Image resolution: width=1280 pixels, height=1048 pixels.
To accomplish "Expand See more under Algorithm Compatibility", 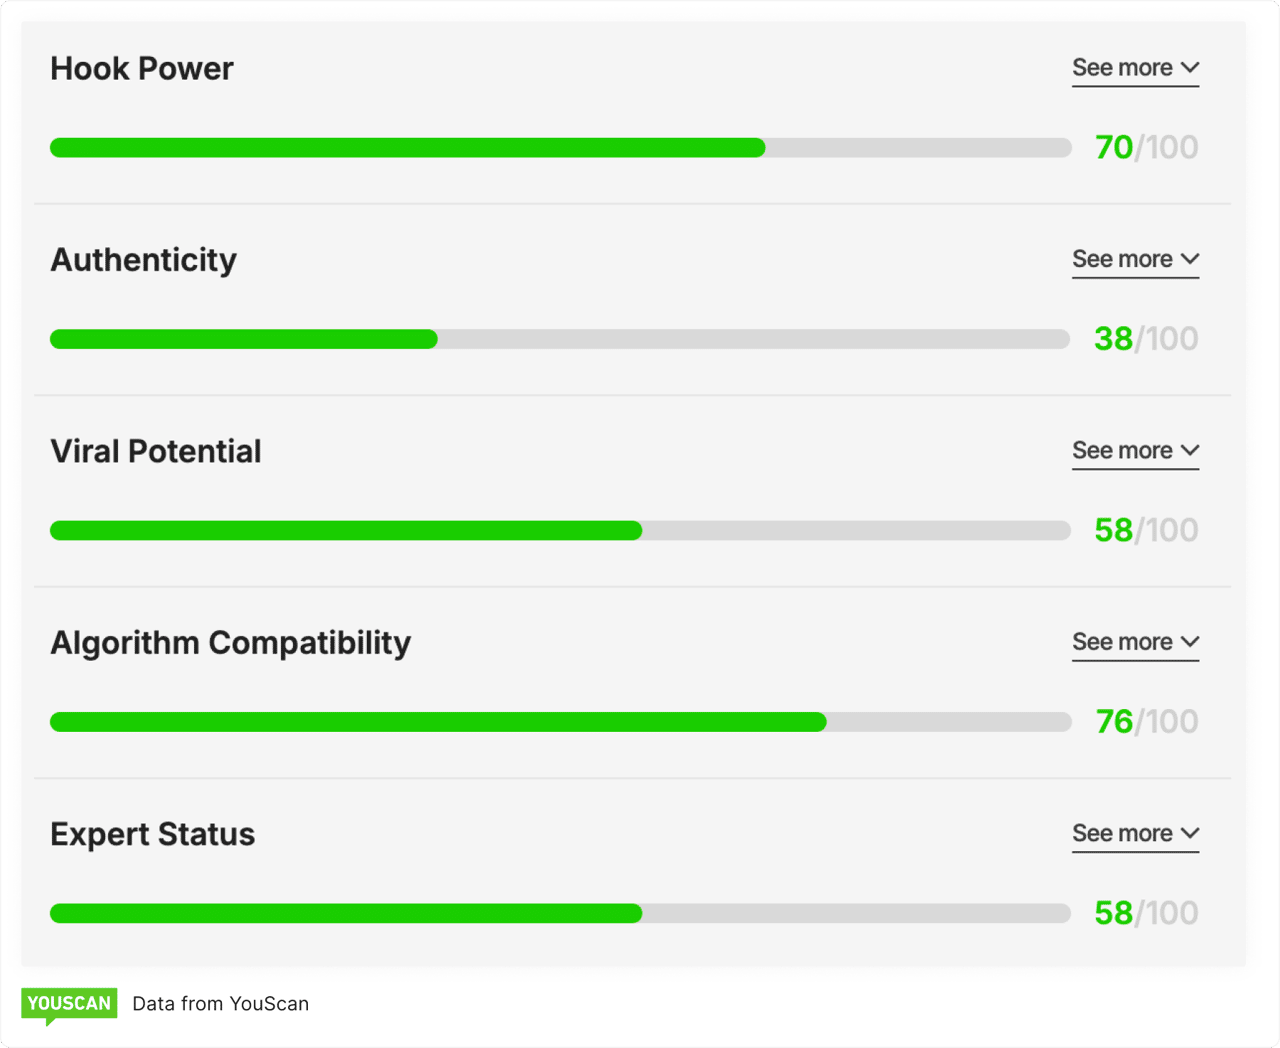I will tap(1124, 642).
